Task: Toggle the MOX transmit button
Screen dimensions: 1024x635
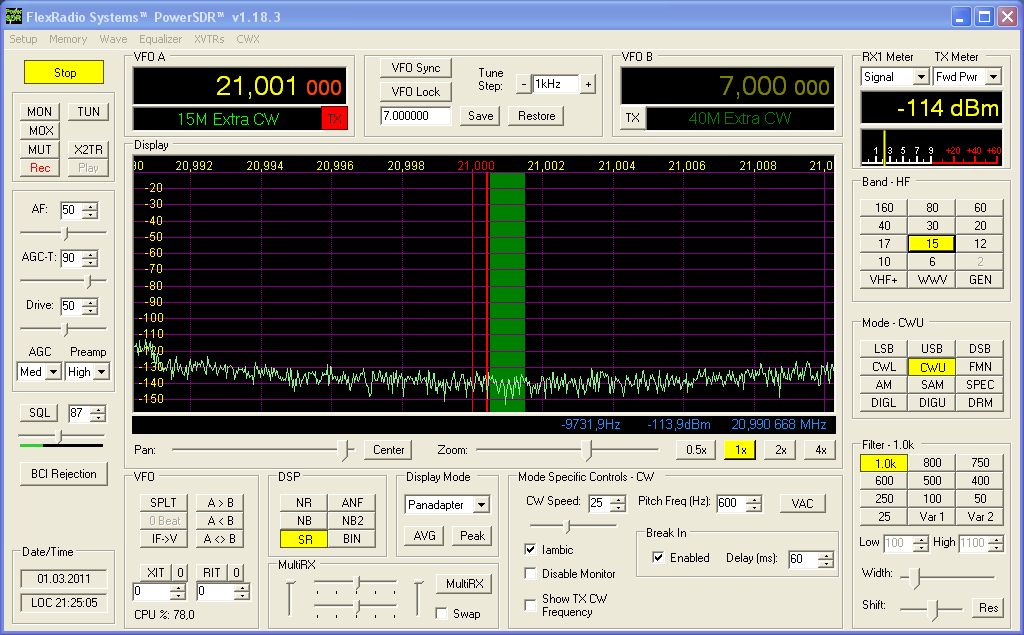Action: pos(40,131)
